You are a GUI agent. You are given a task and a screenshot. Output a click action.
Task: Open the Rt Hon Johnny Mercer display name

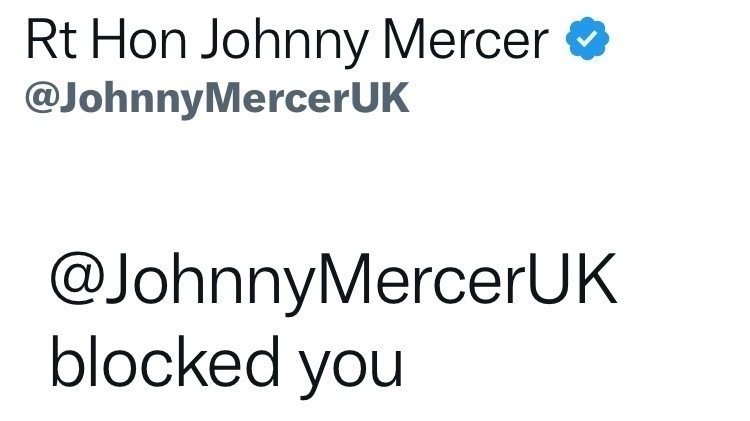tap(289, 42)
